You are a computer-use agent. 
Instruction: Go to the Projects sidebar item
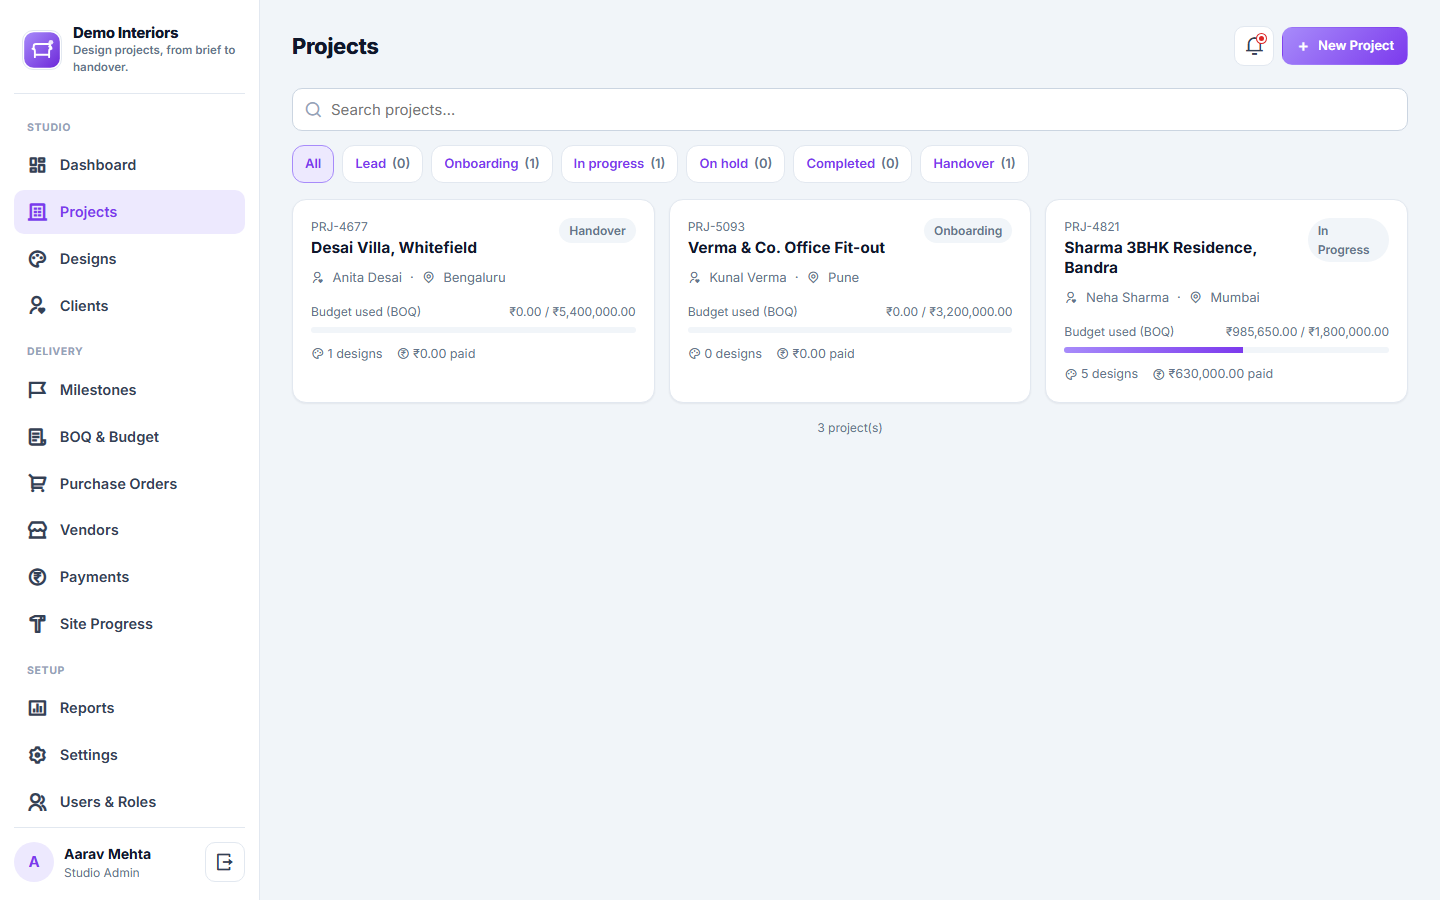point(129,212)
